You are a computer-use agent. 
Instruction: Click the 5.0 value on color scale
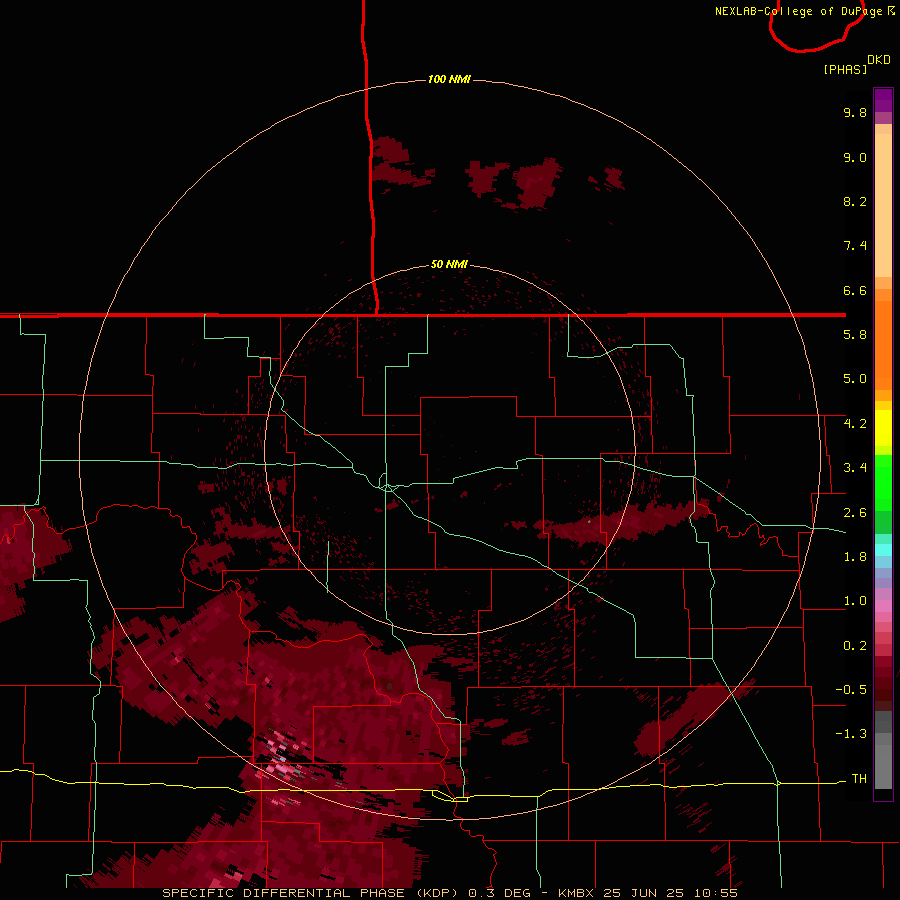(x=855, y=379)
